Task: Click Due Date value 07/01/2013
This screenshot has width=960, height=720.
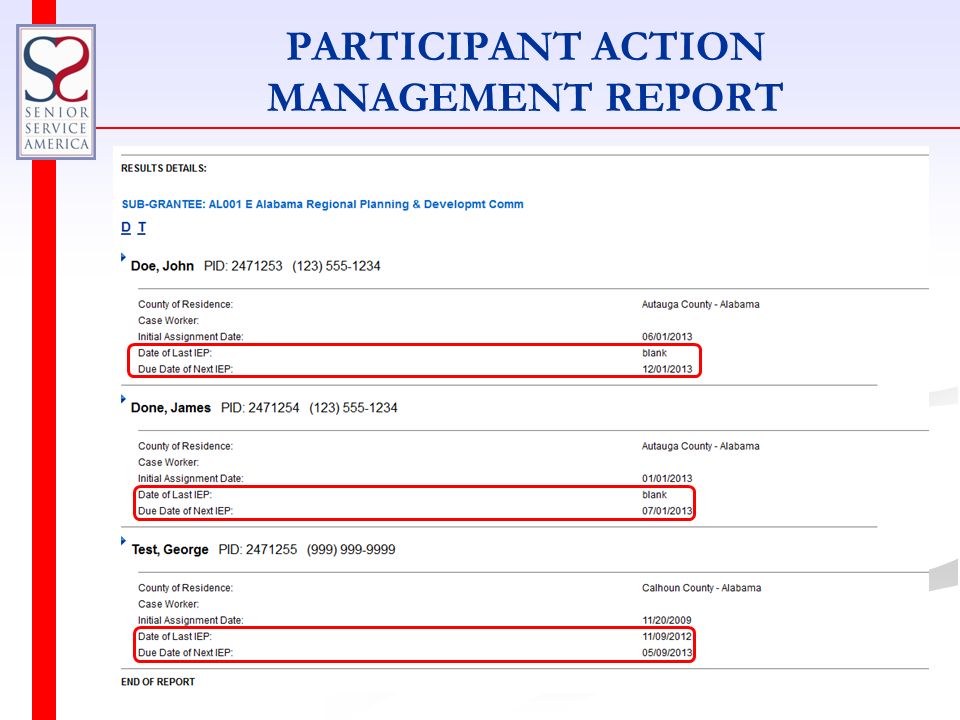Action: coord(667,511)
